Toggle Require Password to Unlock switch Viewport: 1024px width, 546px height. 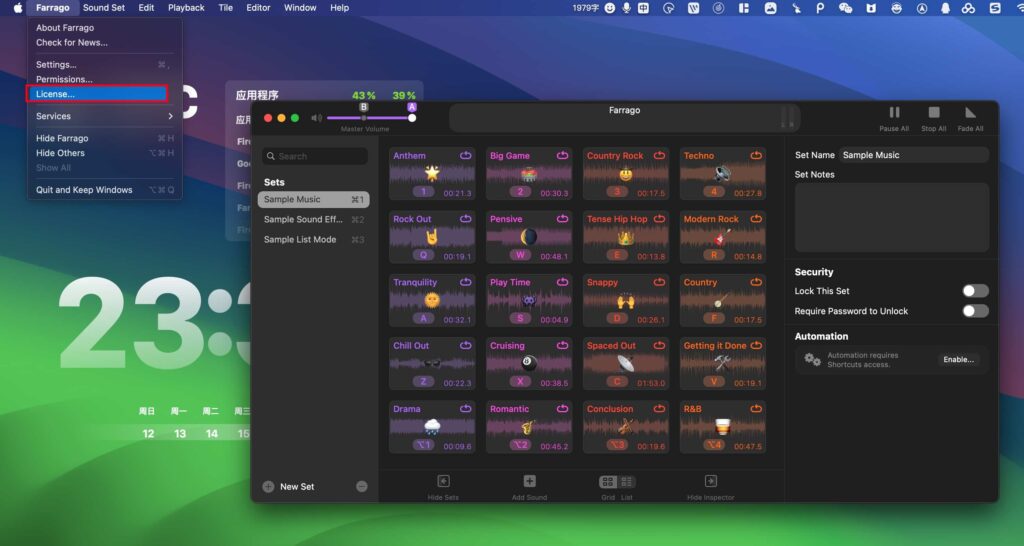(976, 311)
